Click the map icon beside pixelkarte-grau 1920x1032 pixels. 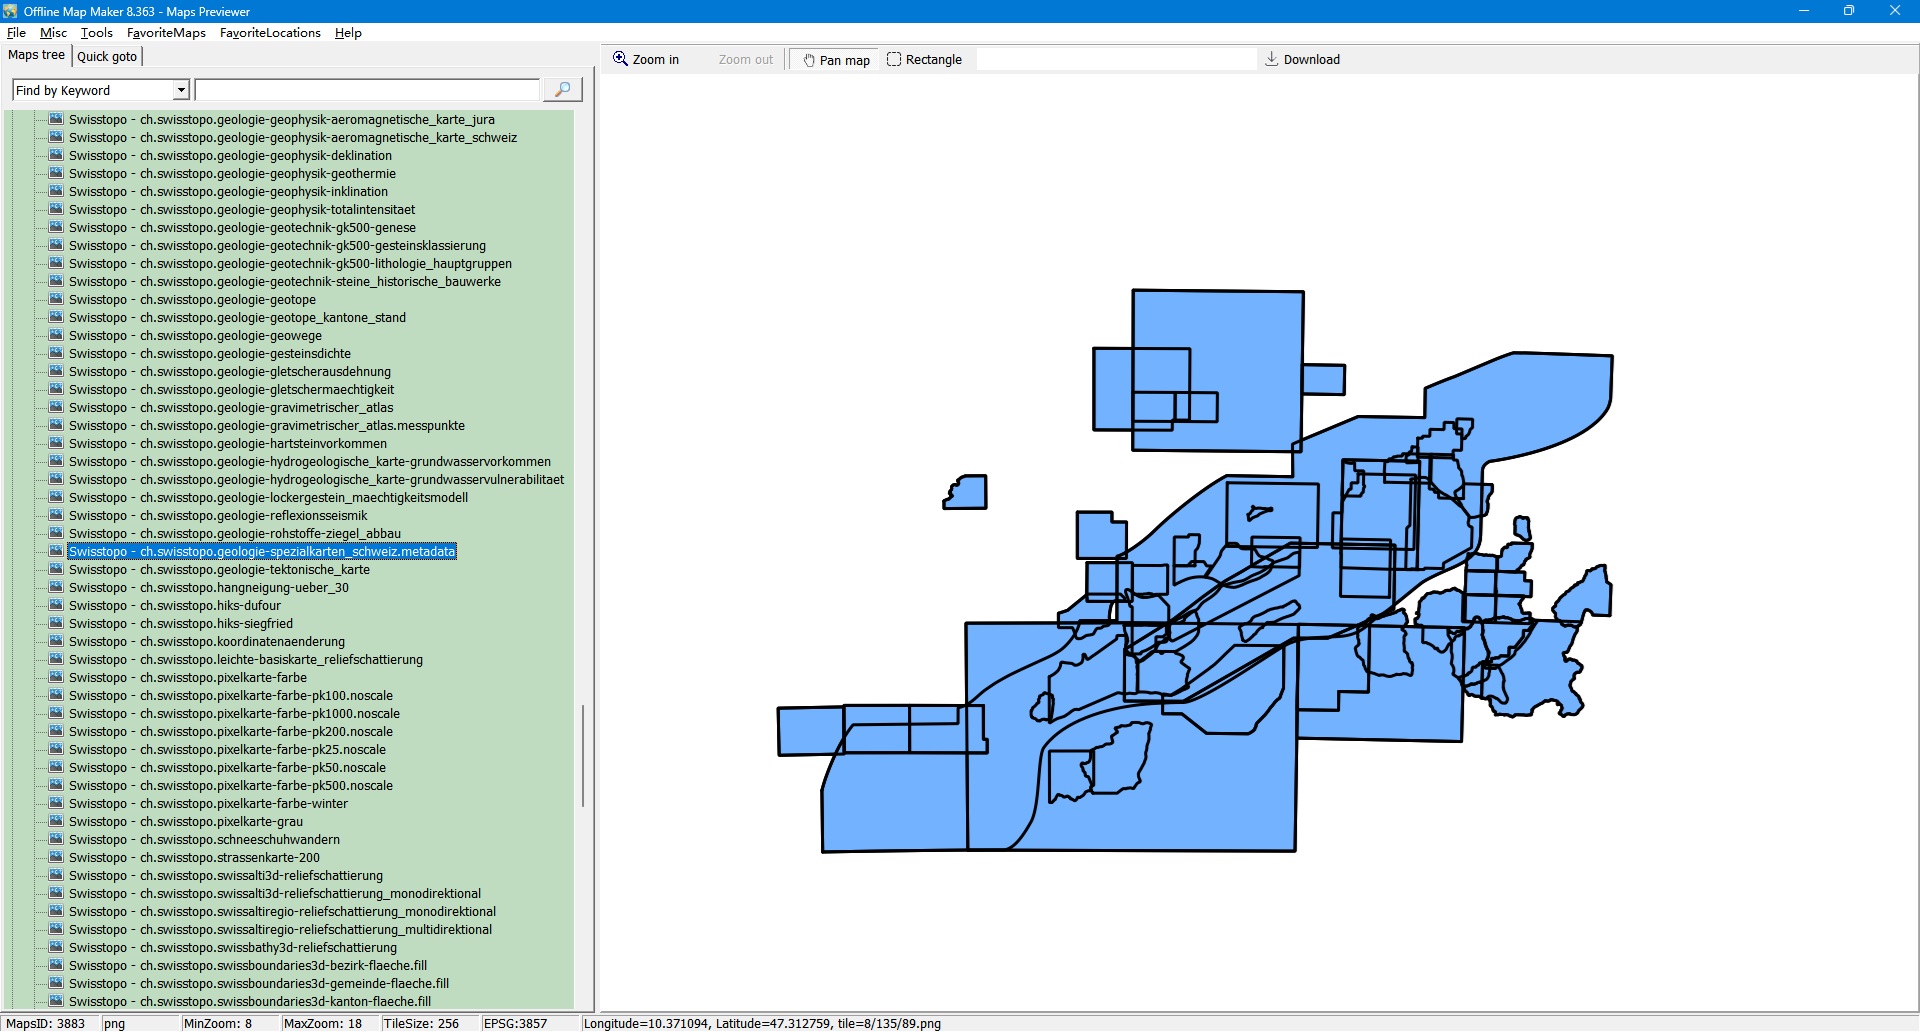coord(56,822)
